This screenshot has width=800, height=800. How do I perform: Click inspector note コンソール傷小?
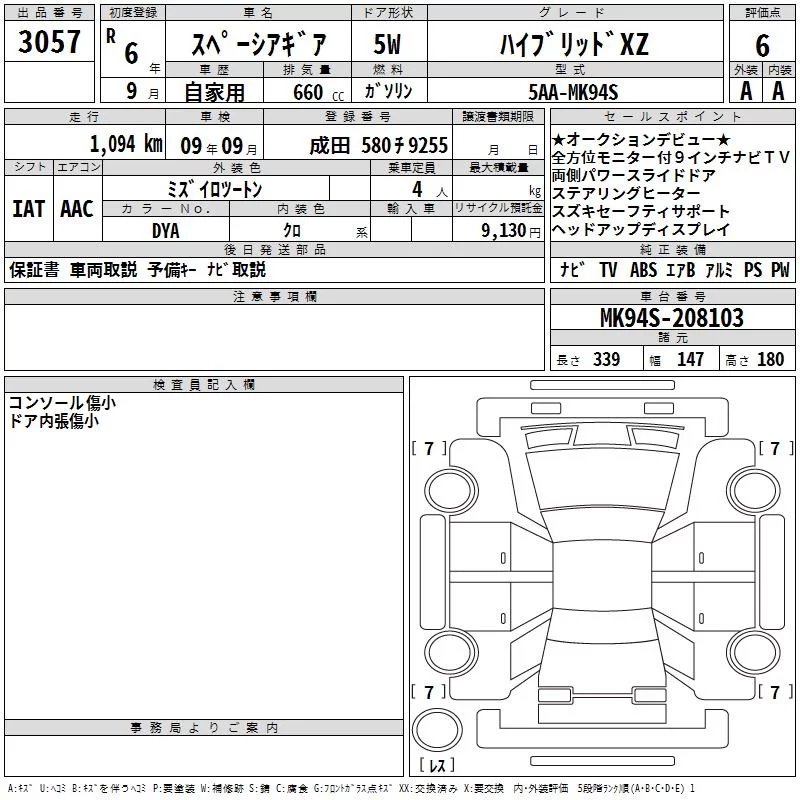[62, 403]
